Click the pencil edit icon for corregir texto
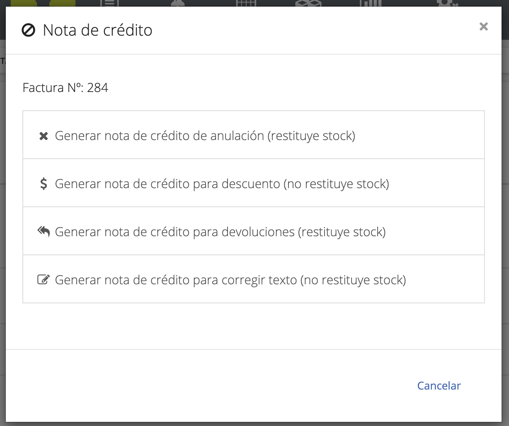The height and width of the screenshot is (426, 509). click(x=43, y=279)
